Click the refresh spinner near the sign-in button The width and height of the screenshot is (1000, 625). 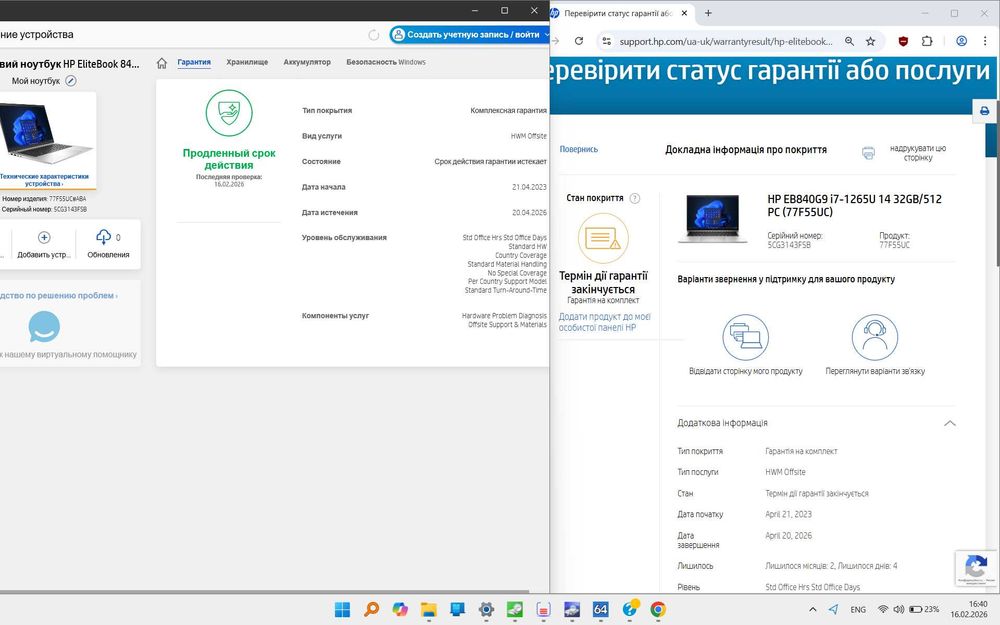coord(374,35)
